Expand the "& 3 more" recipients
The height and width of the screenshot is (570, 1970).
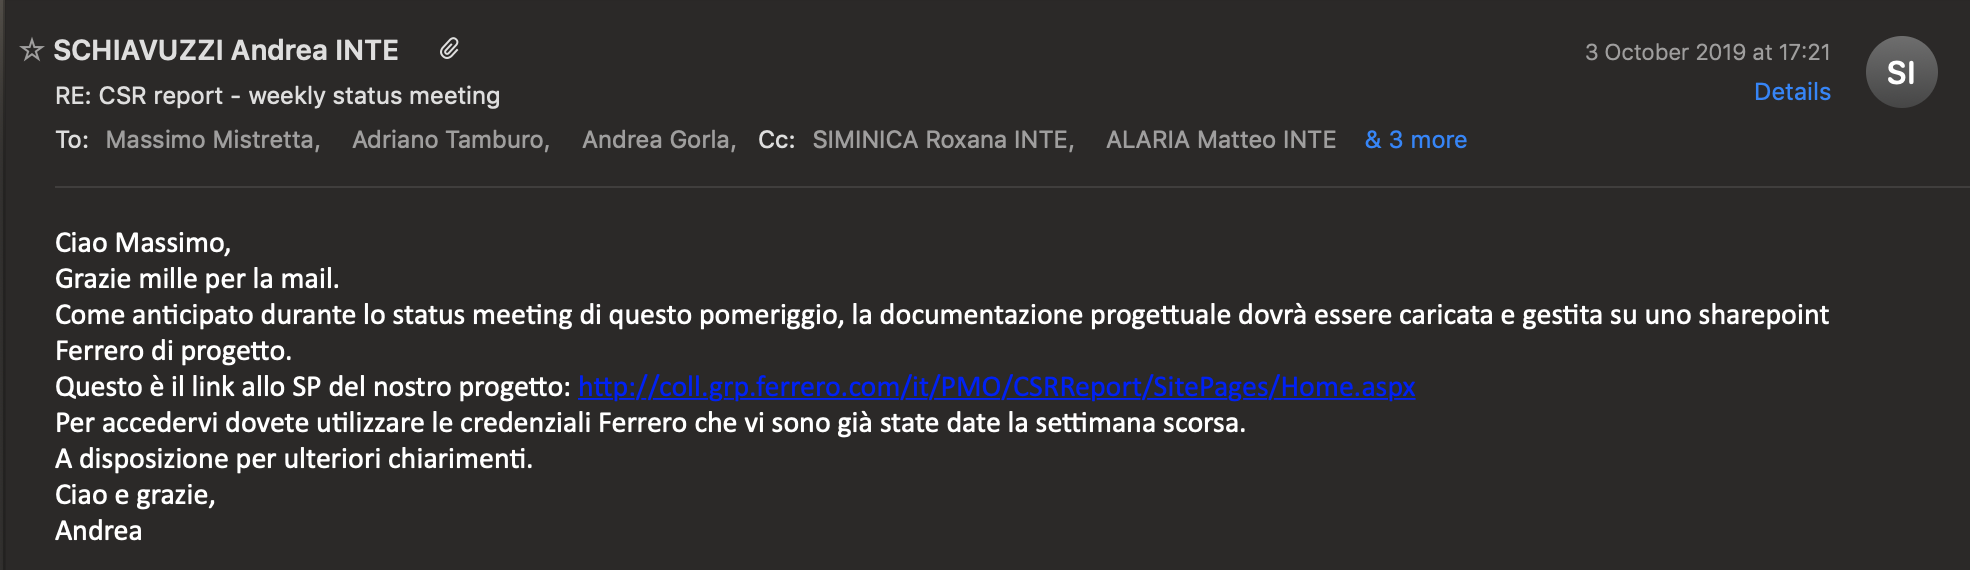(x=1415, y=140)
